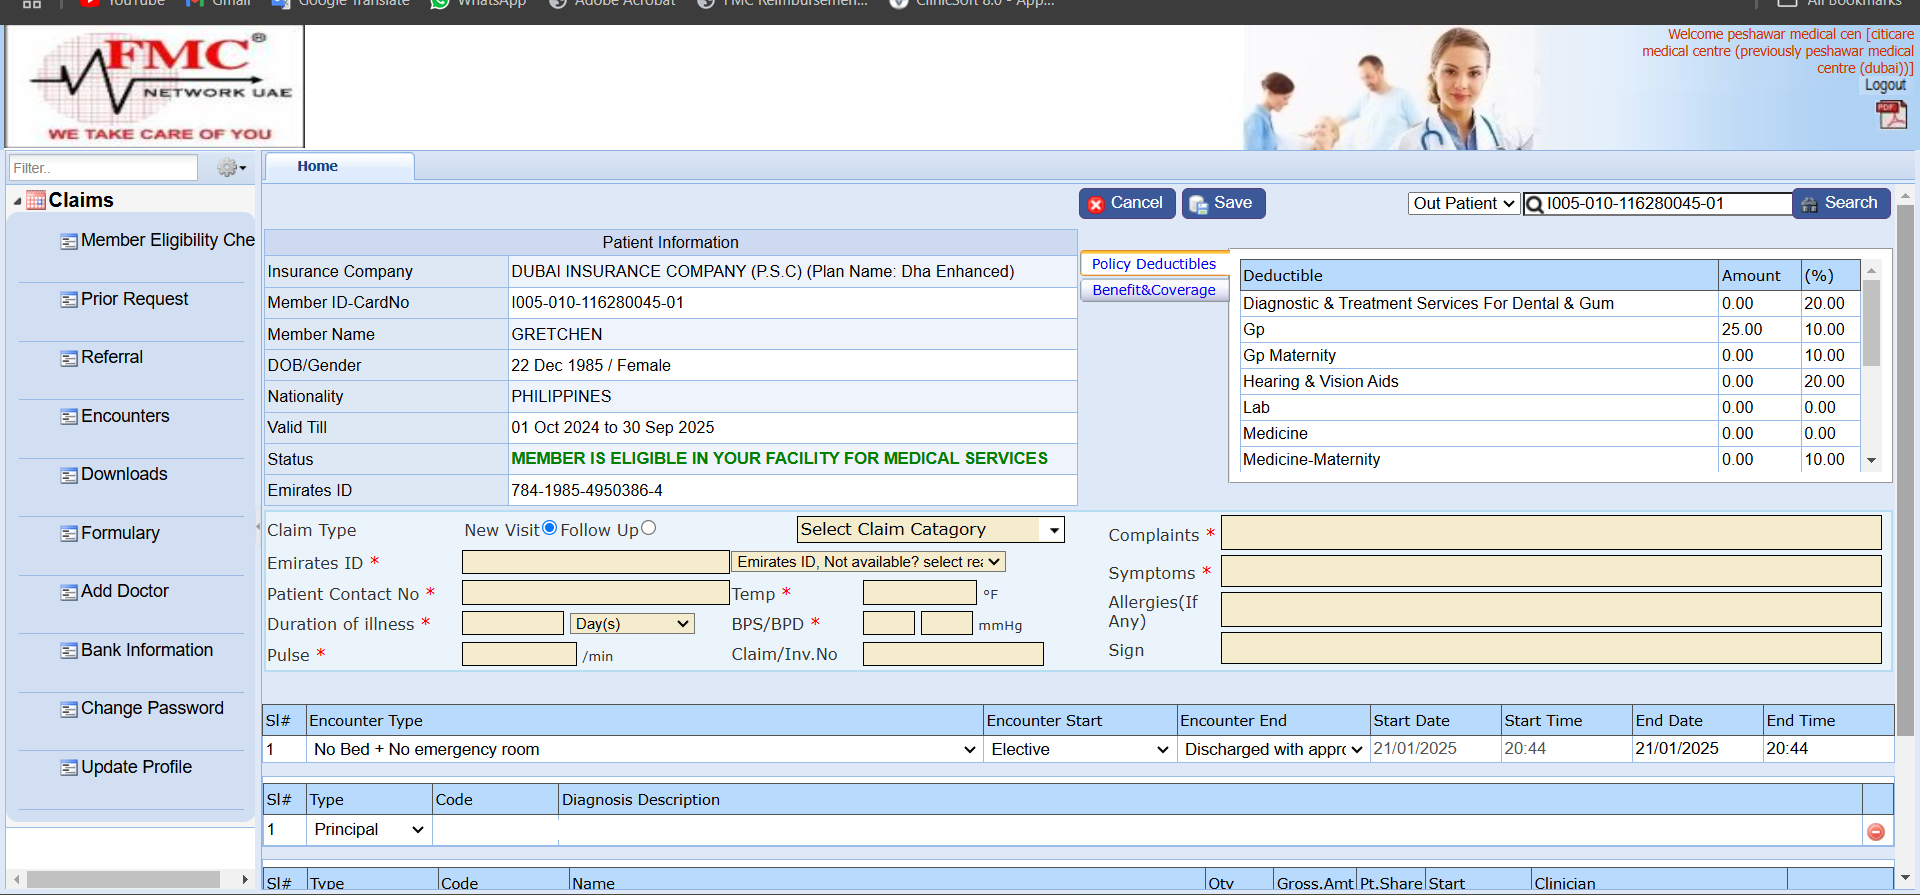Click the Logout link
1920x895 pixels.
[x=1884, y=85]
